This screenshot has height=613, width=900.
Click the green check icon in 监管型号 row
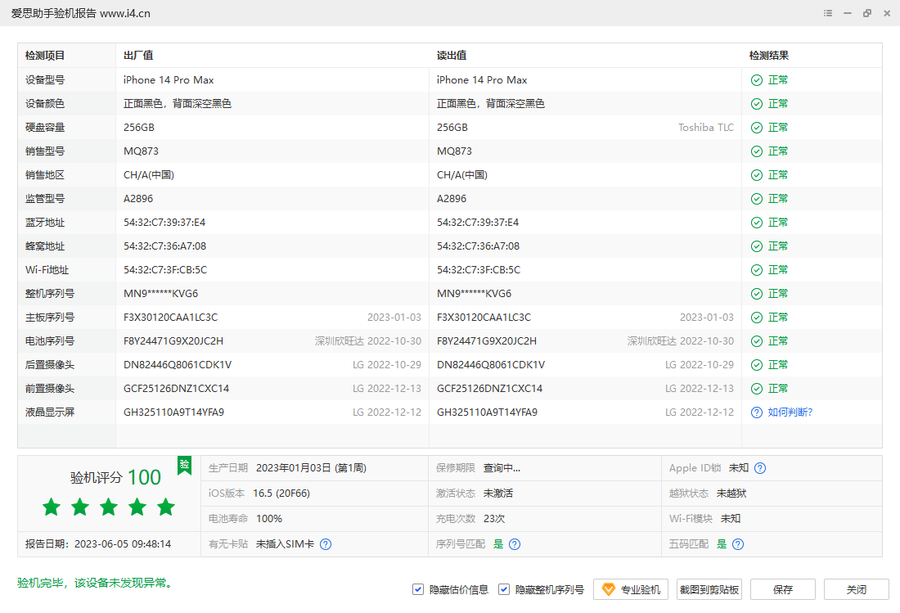[757, 199]
